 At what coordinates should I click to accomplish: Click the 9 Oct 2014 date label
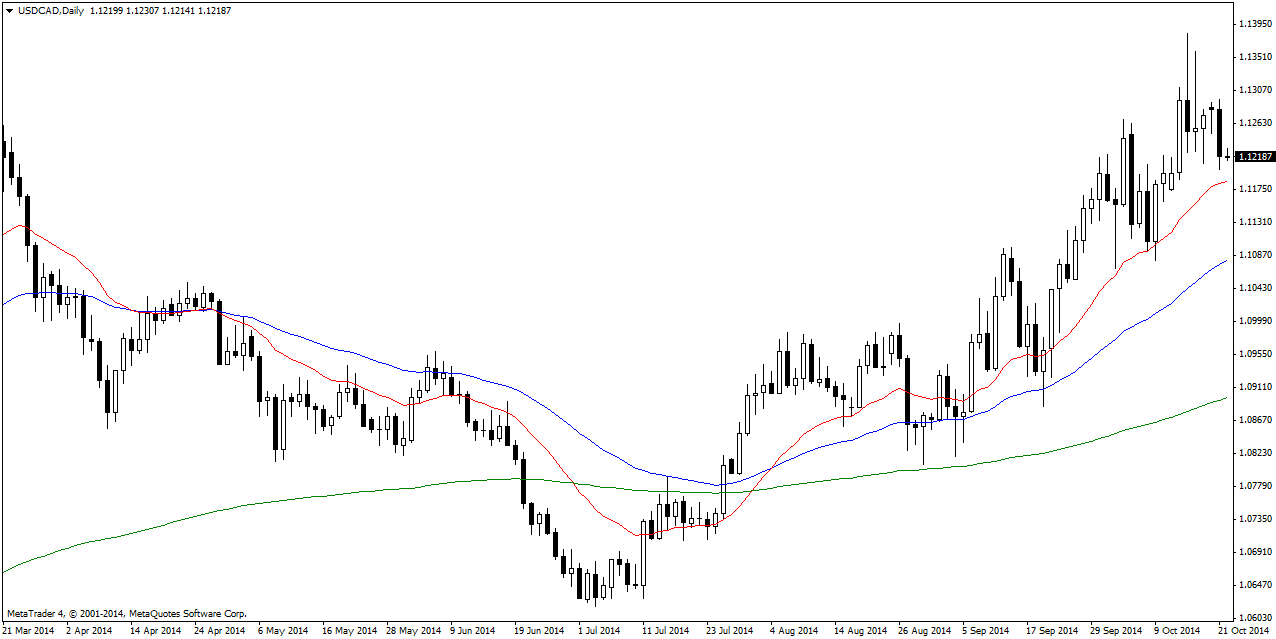(x=1176, y=631)
